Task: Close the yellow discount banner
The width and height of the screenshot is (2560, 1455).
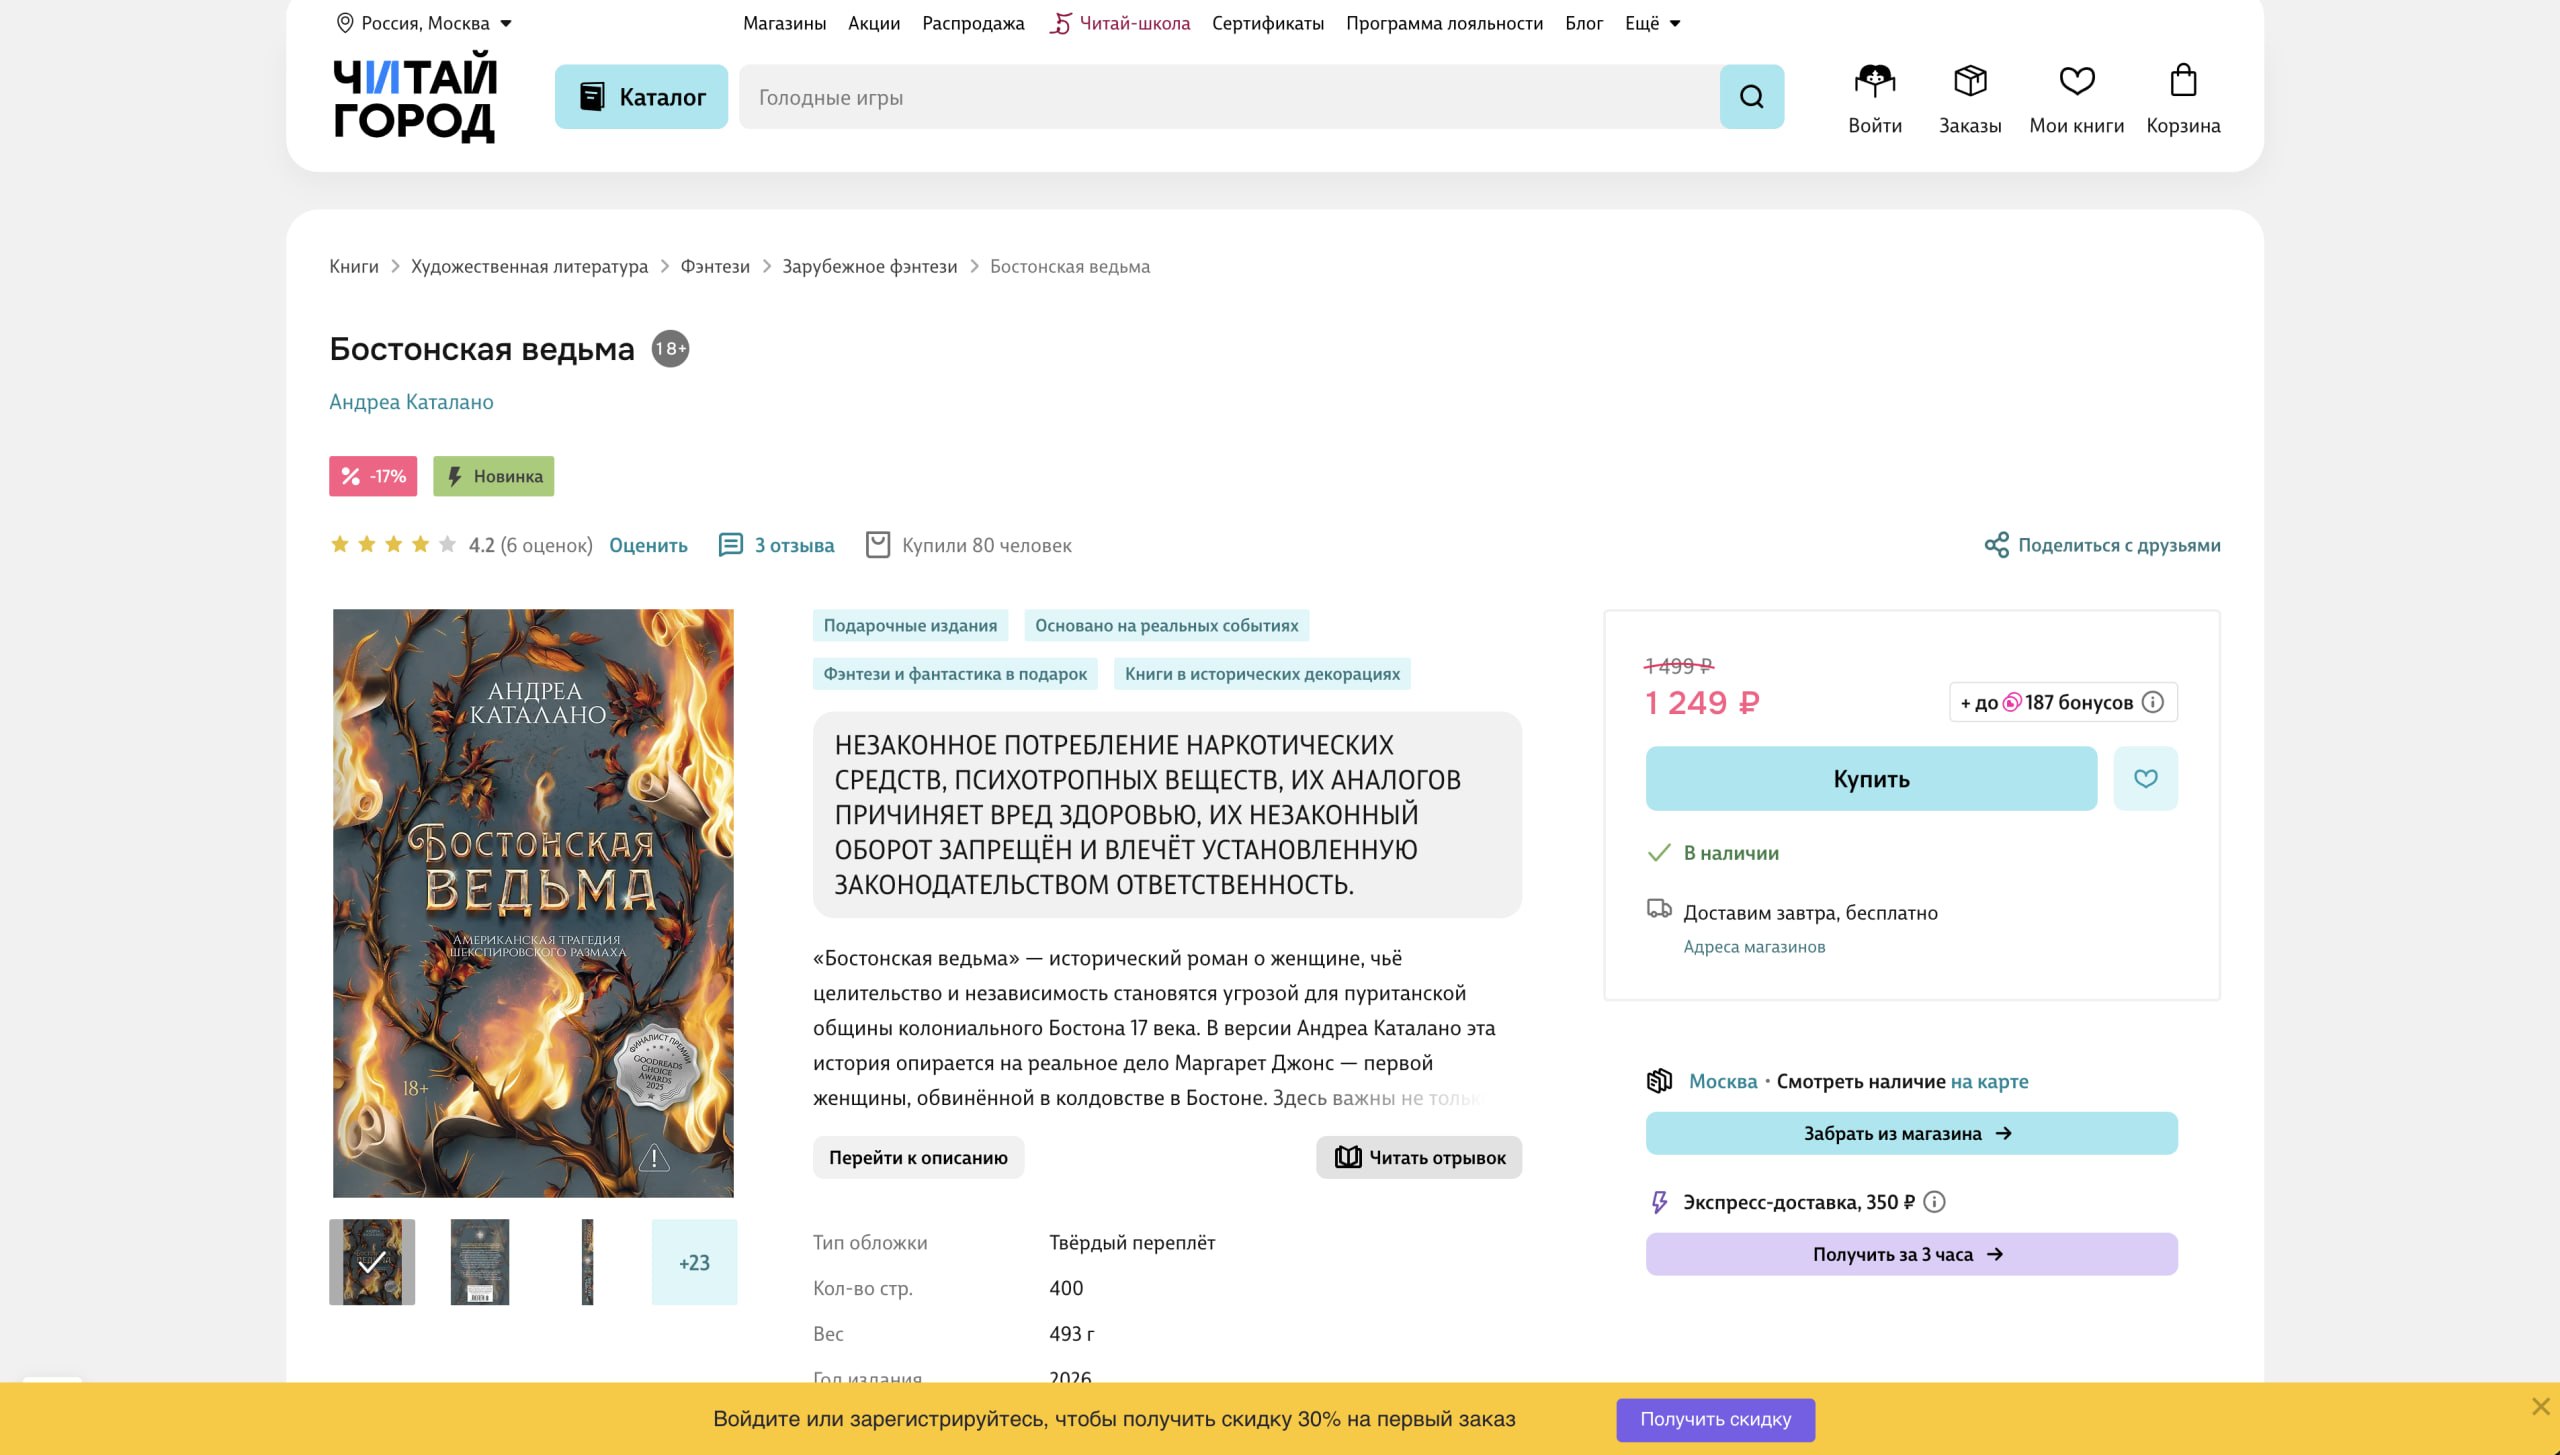Action: pos(2540,1407)
